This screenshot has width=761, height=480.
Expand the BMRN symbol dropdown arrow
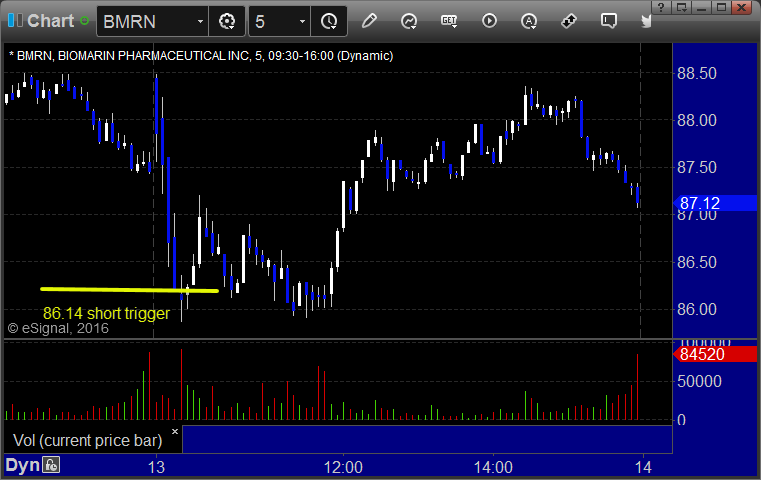point(200,21)
